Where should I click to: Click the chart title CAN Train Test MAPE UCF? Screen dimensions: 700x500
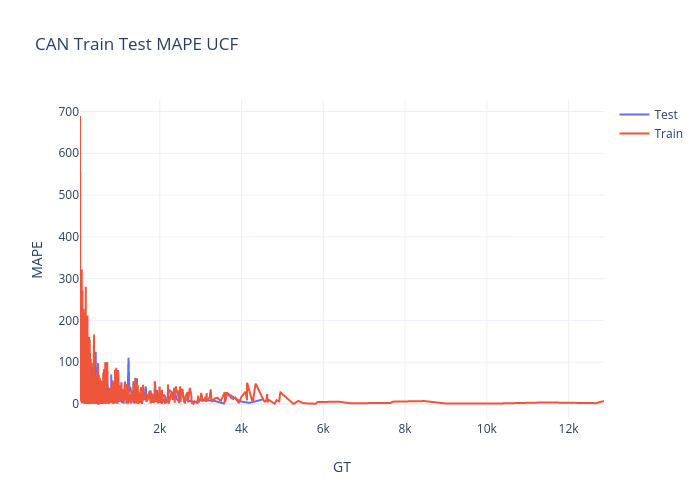point(137,45)
